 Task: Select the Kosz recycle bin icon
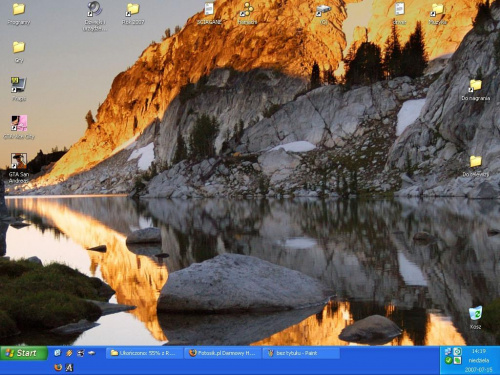tap(475, 318)
